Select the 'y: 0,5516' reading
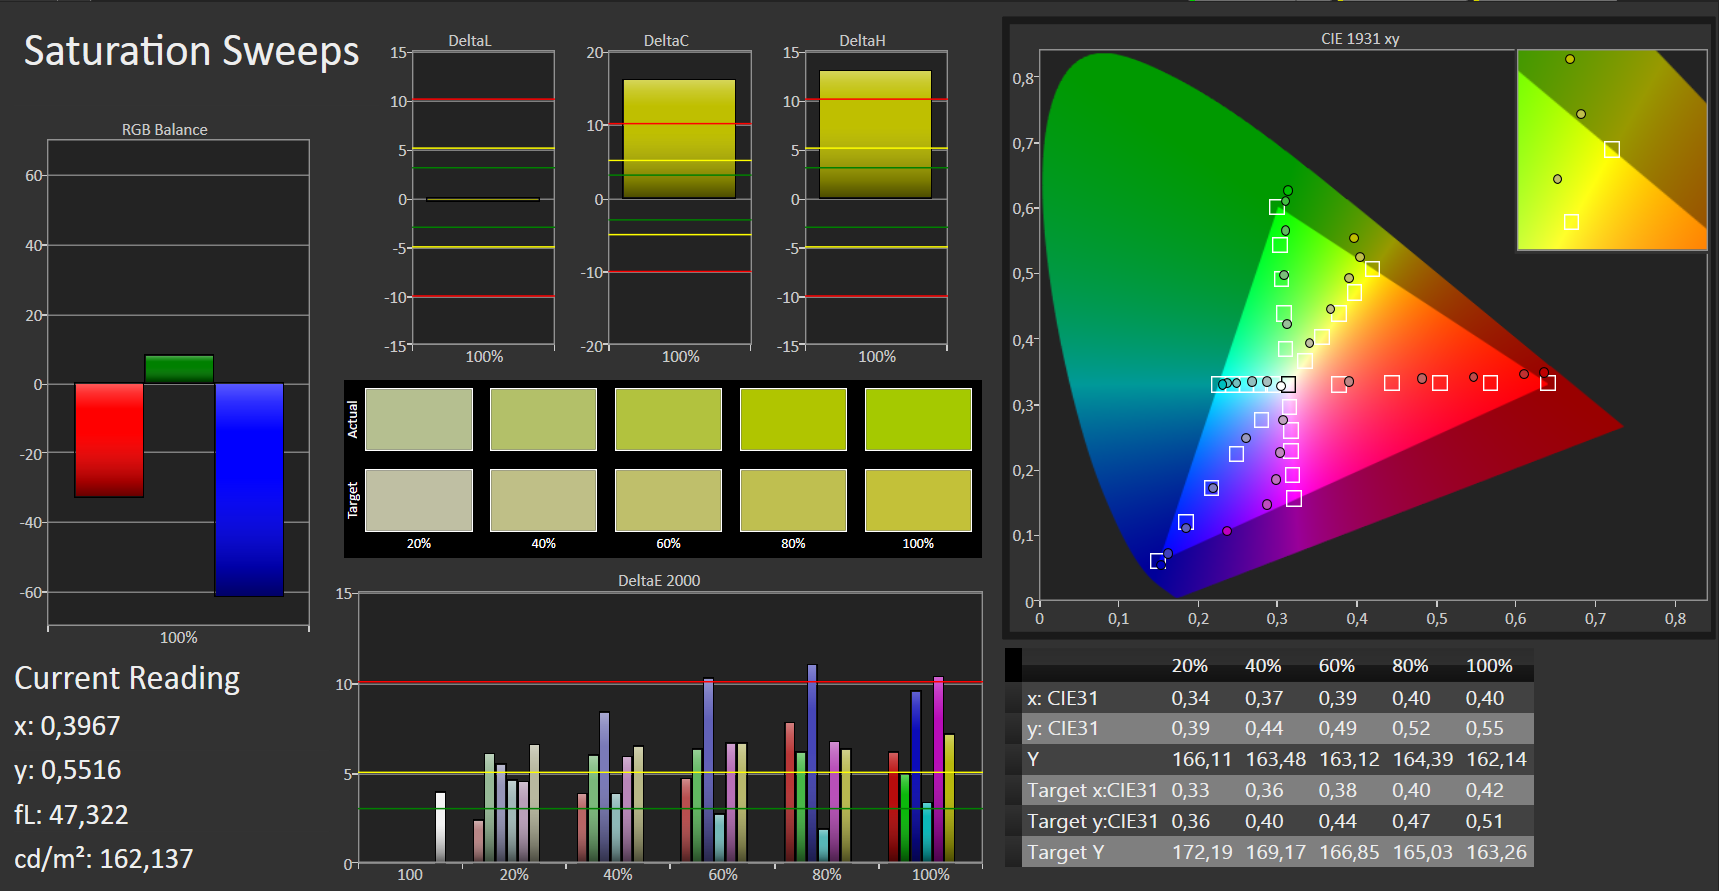The image size is (1719, 891). pyautogui.click(x=68, y=770)
